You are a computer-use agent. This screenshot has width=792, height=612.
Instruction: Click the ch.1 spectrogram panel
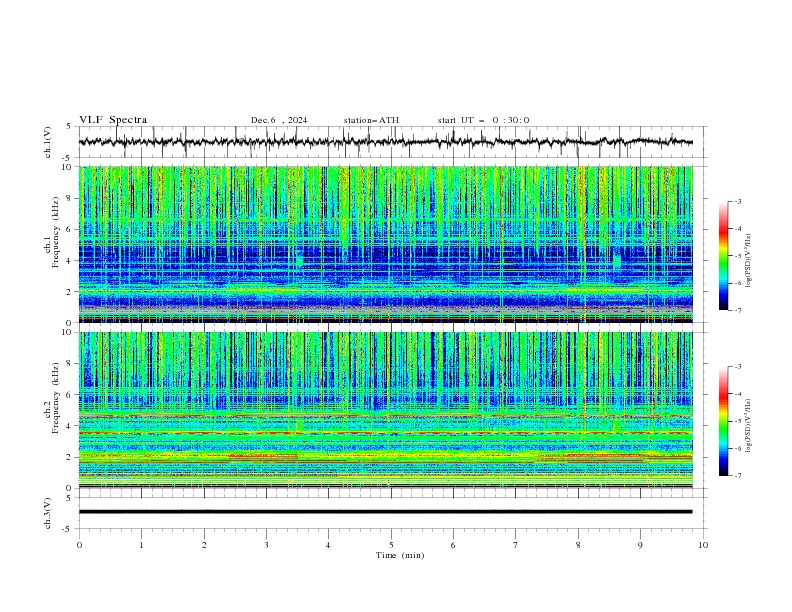pos(385,244)
